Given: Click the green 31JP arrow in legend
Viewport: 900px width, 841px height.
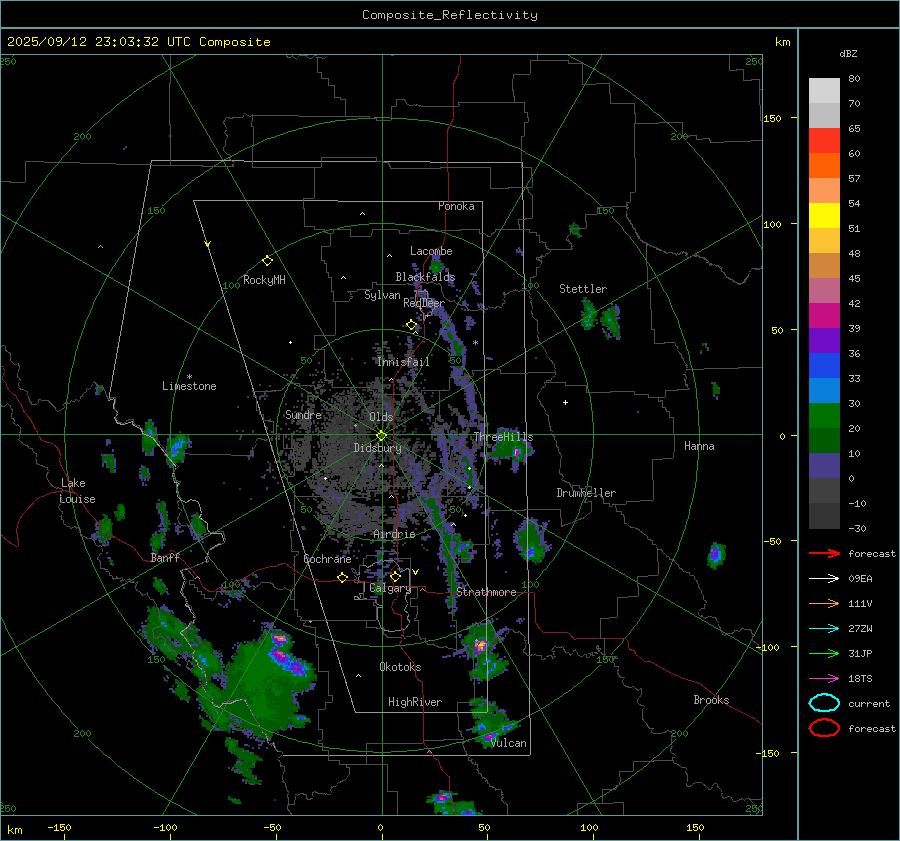Looking at the screenshot, I should click(x=824, y=653).
